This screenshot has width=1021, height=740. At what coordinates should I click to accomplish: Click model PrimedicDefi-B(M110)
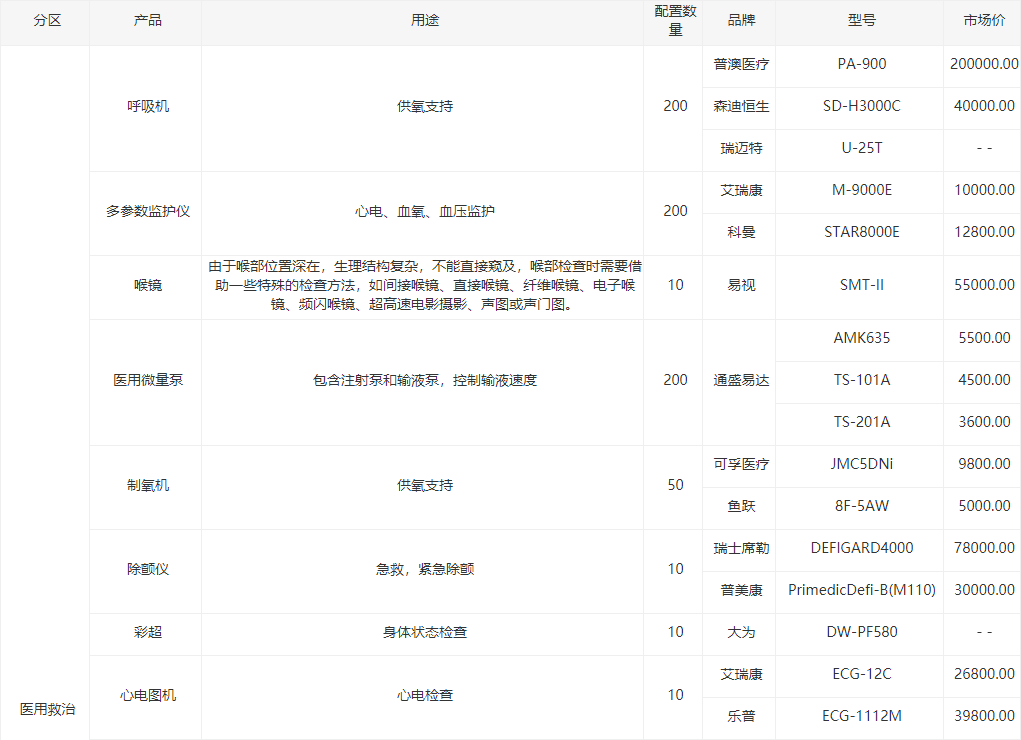tap(861, 590)
